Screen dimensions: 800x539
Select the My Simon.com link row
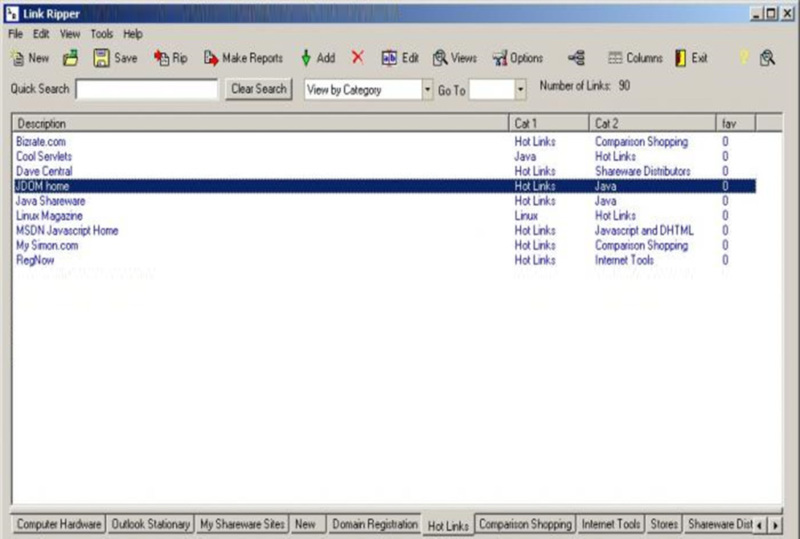coord(385,246)
